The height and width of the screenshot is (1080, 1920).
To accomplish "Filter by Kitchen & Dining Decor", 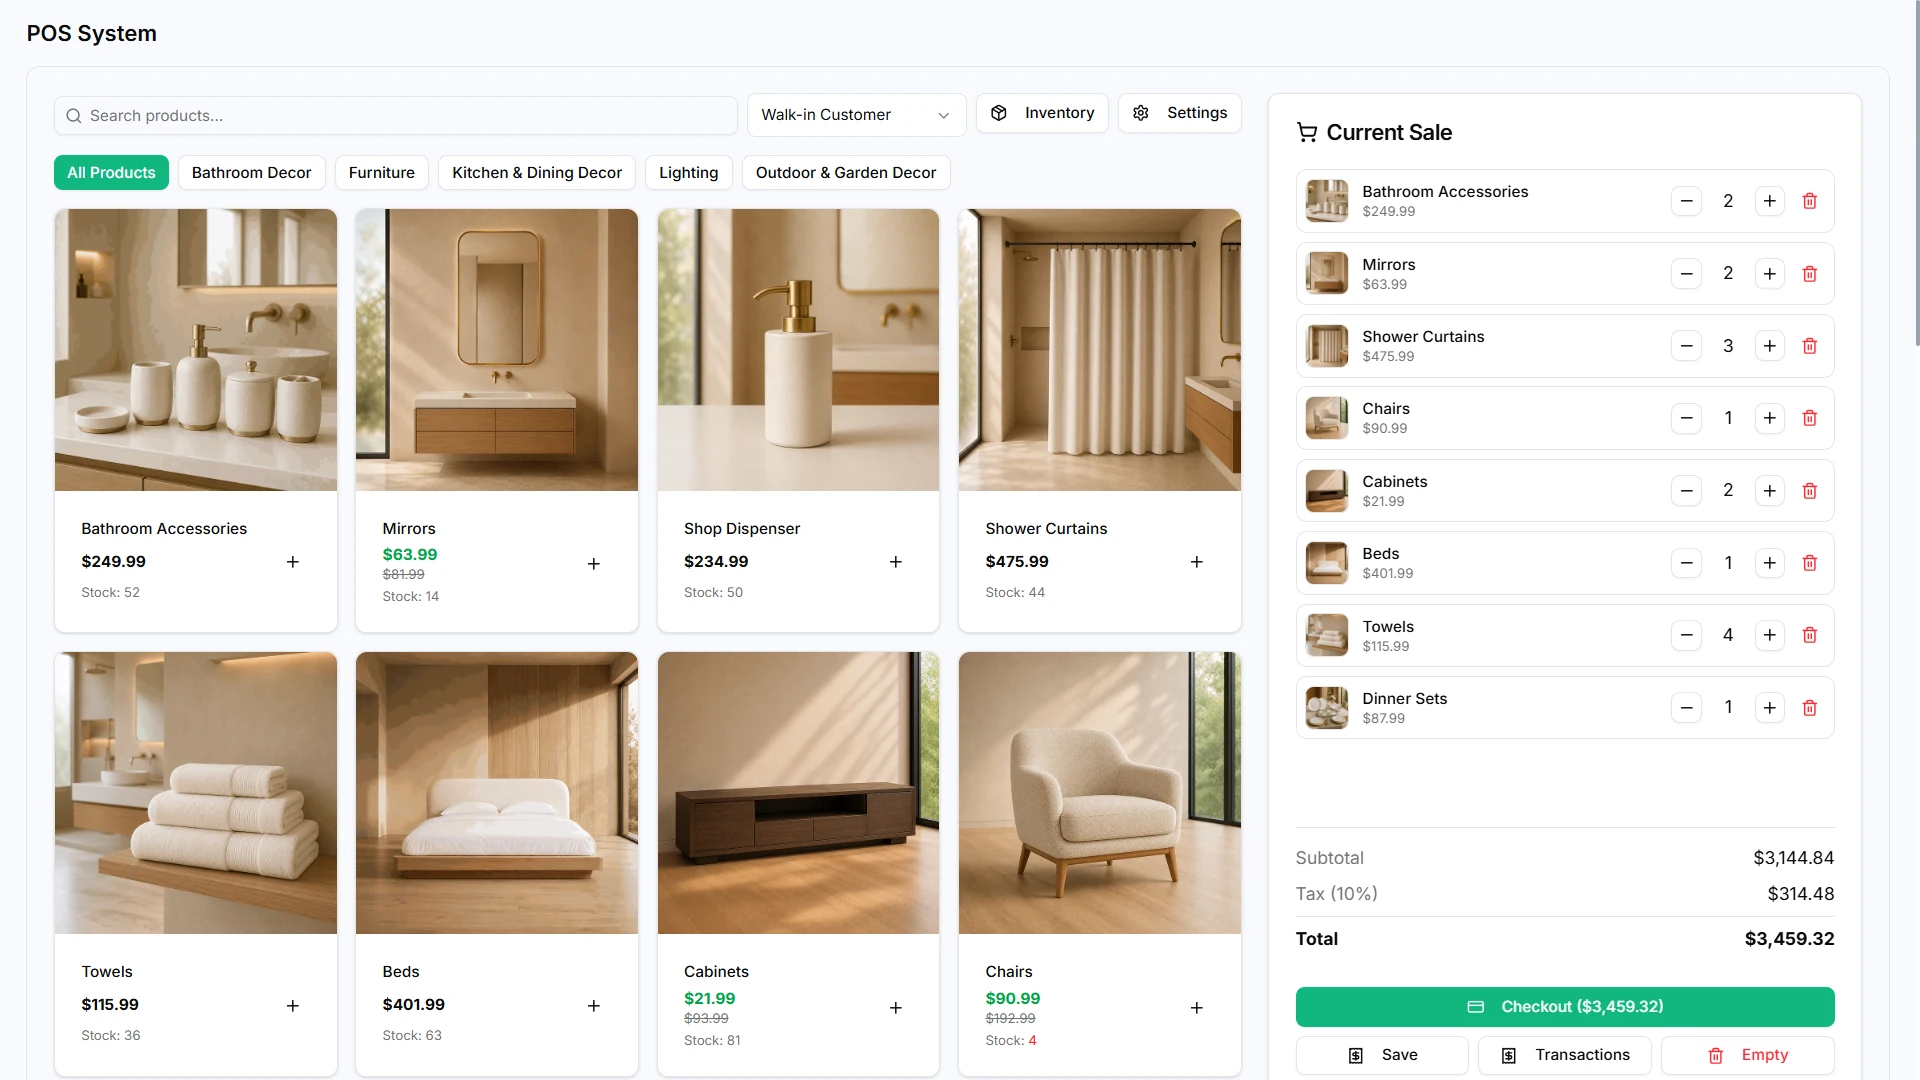I will (x=537, y=173).
